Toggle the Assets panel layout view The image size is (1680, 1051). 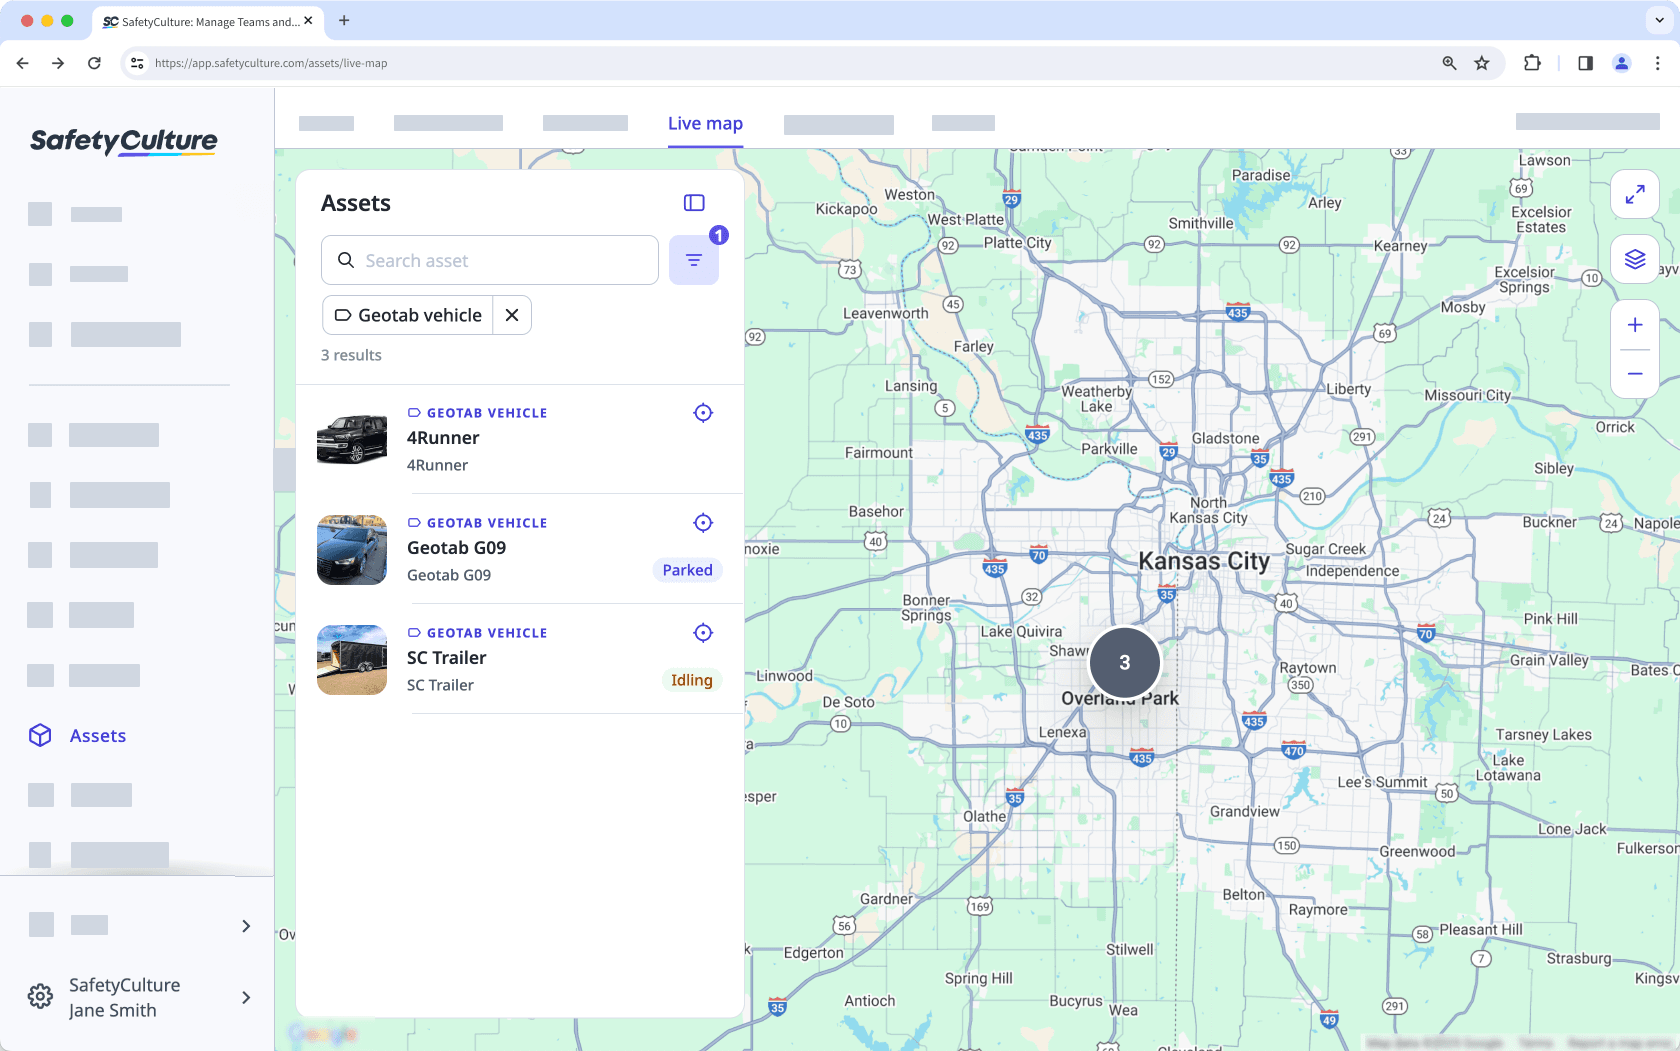694,202
